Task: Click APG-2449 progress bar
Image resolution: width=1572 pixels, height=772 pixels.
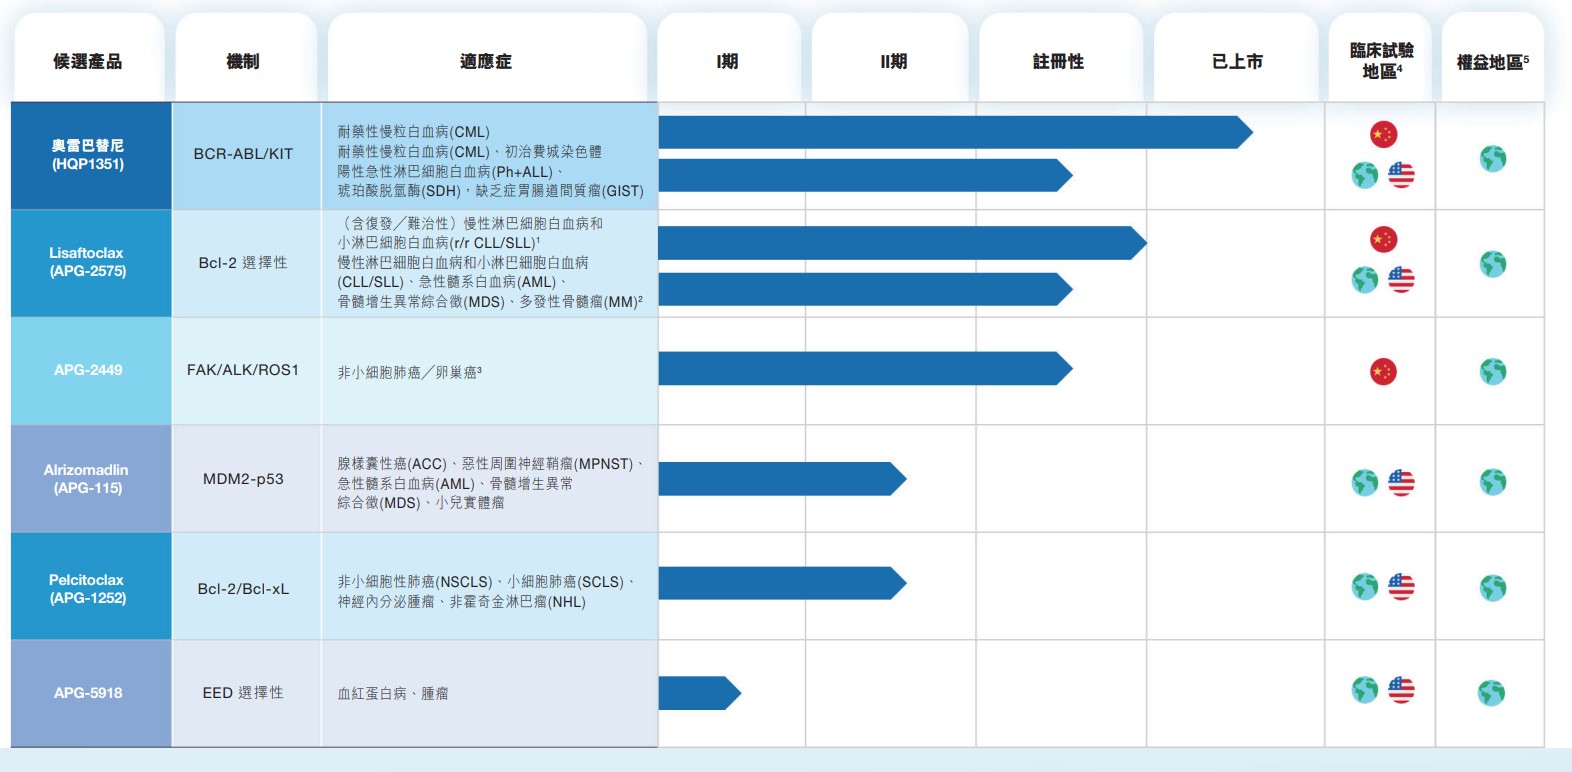Action: (865, 368)
